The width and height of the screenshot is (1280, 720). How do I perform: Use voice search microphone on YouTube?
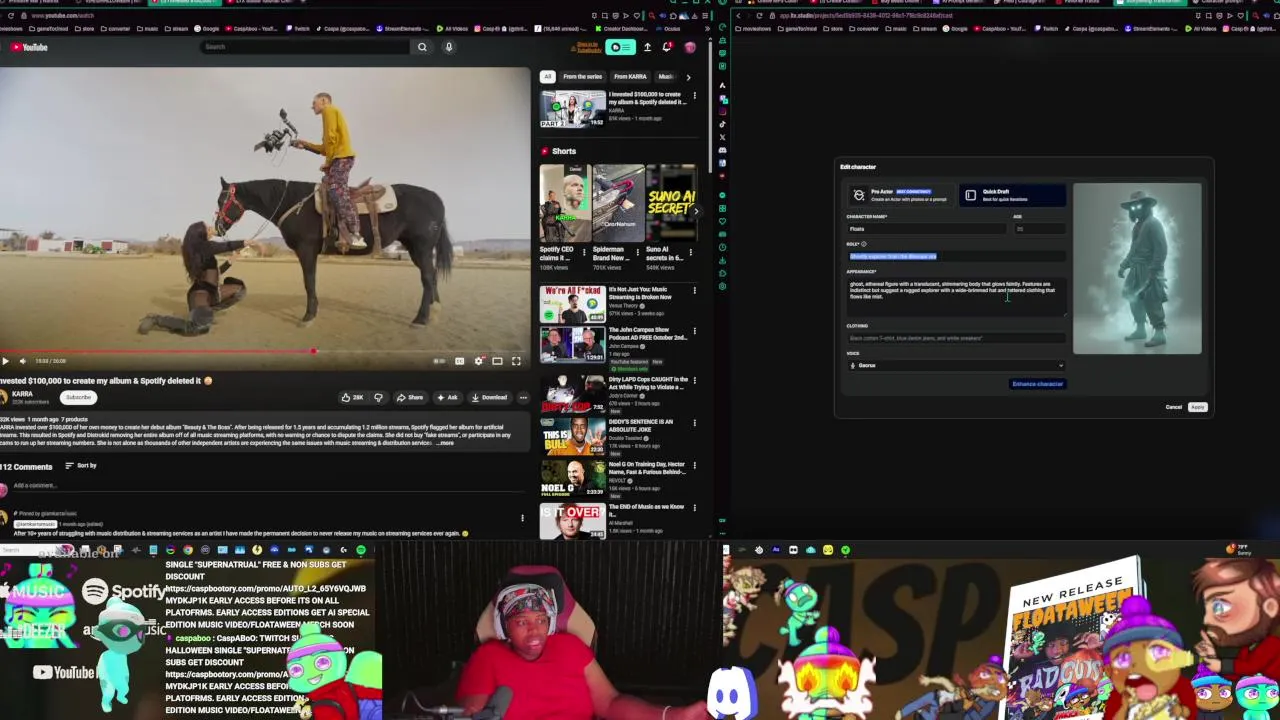(x=449, y=47)
